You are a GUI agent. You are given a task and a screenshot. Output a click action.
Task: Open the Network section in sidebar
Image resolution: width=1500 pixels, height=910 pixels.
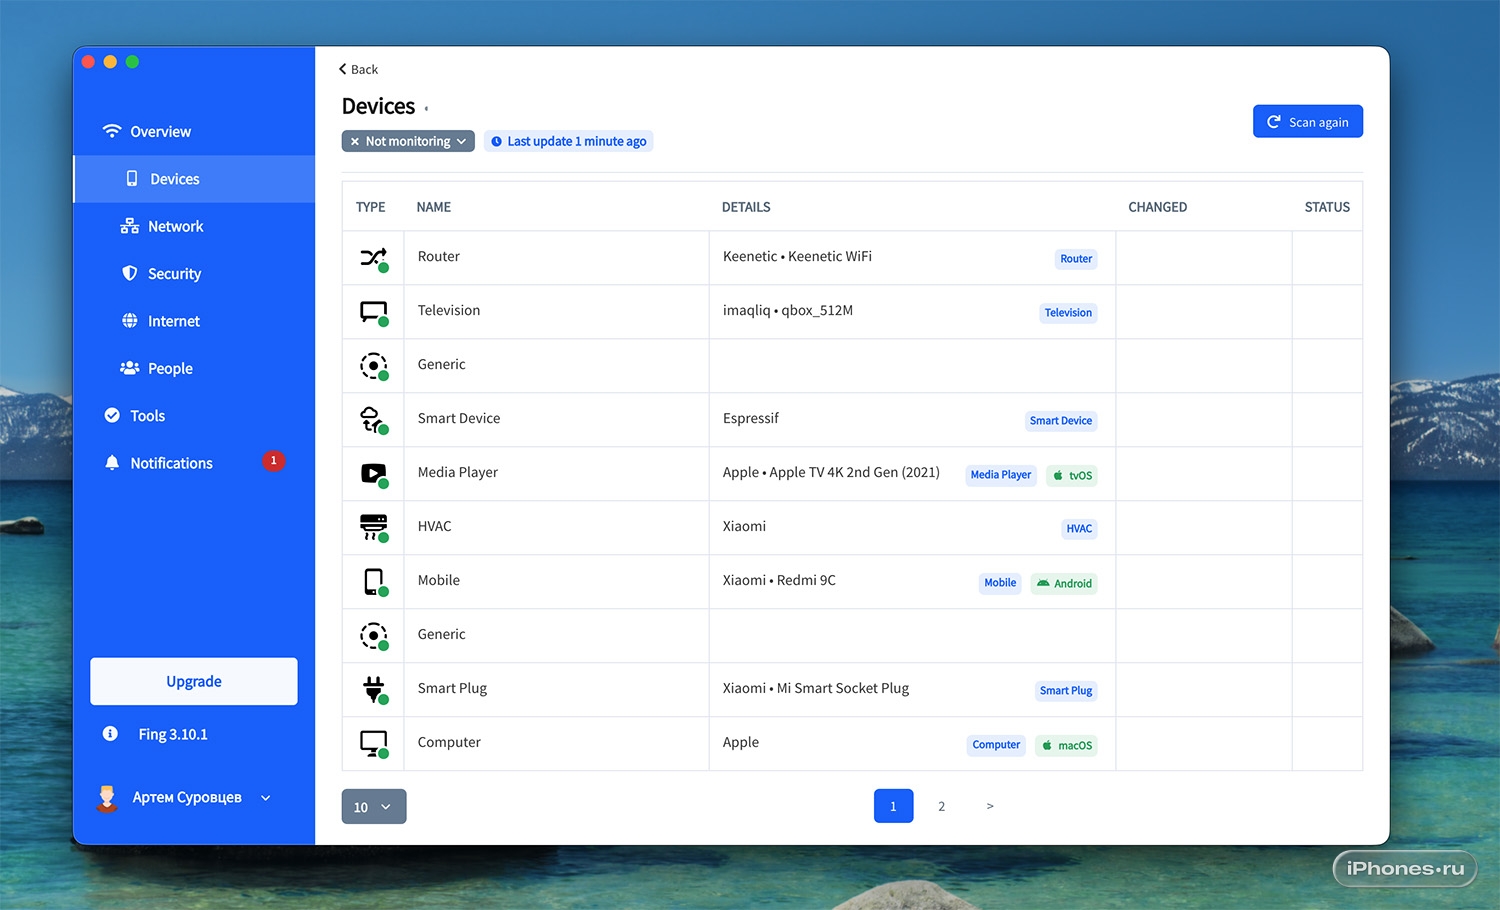(x=175, y=227)
